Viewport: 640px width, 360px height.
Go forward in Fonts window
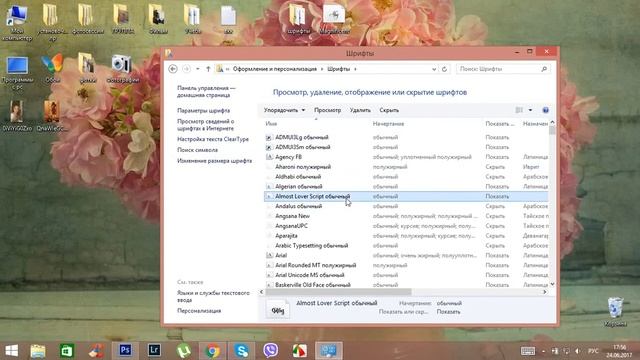186,69
